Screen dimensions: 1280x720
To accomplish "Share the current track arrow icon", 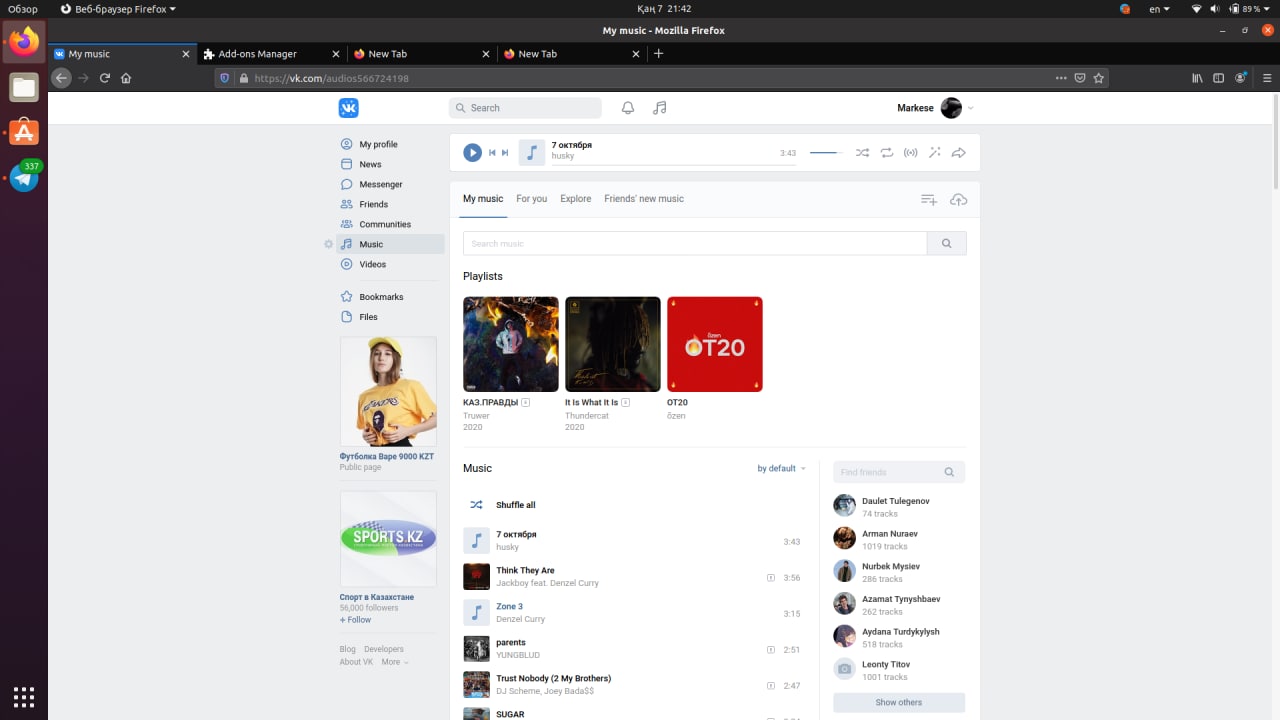I will pos(958,153).
